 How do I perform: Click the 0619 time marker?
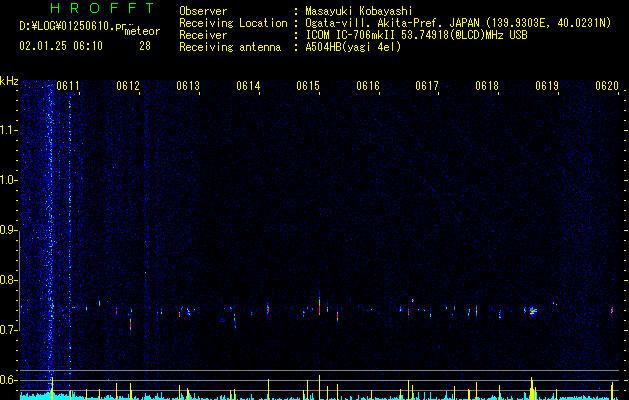pos(547,86)
